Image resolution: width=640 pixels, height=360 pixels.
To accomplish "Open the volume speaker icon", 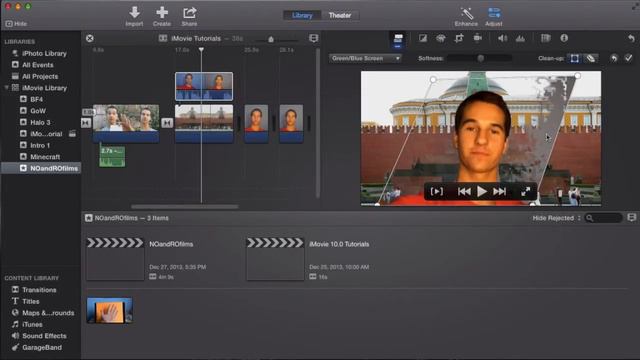I will pos(502,38).
